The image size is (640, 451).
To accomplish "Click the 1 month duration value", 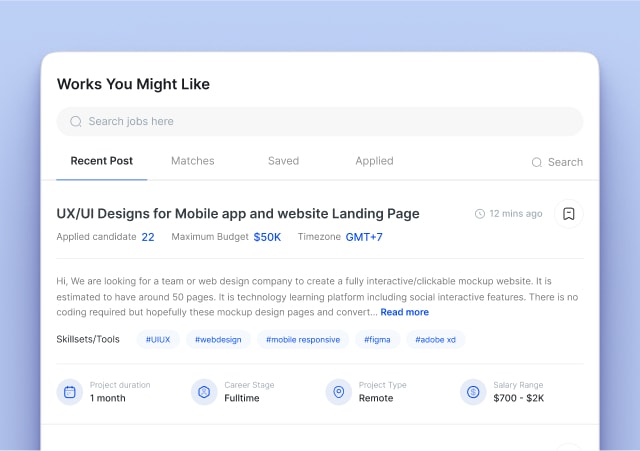I will tap(108, 398).
